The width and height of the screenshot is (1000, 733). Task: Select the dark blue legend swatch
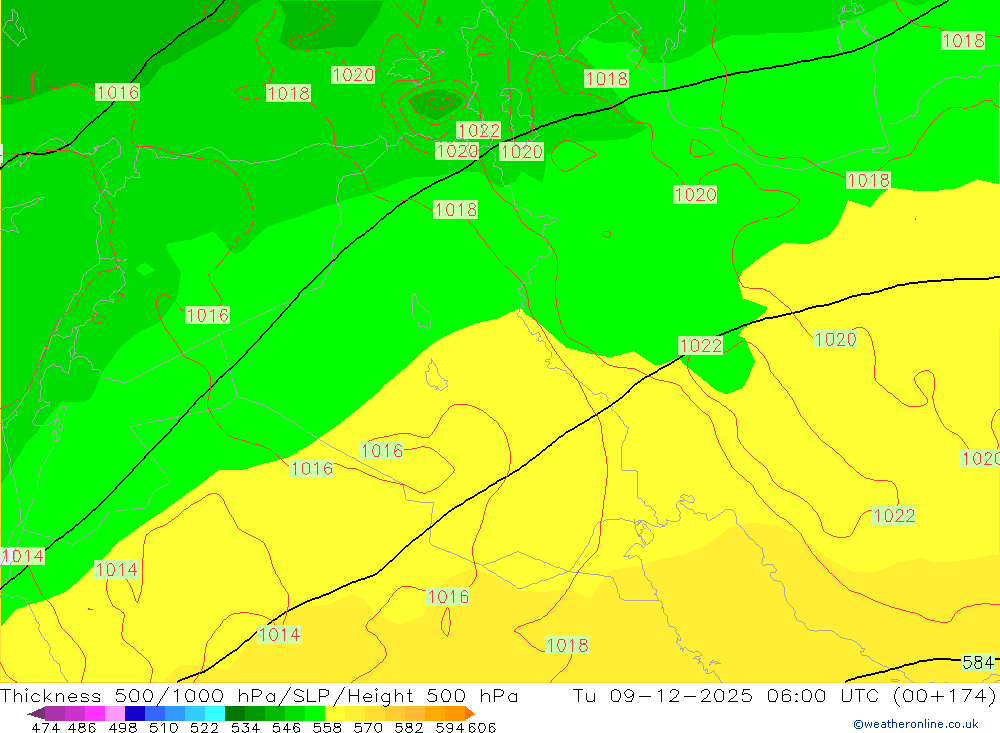(135, 713)
